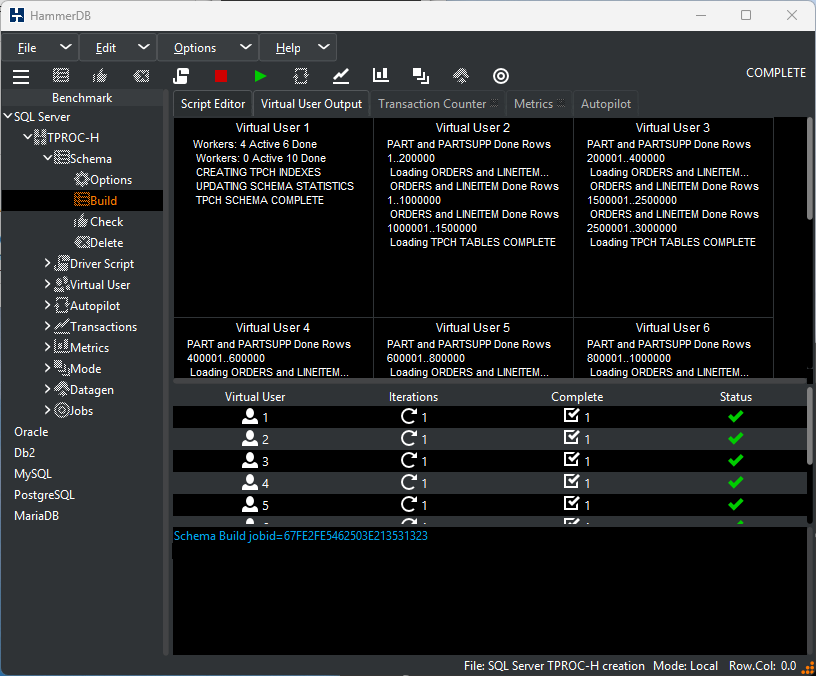The height and width of the screenshot is (676, 816).
Task: Run virtual users with green play button
Action: [260, 76]
